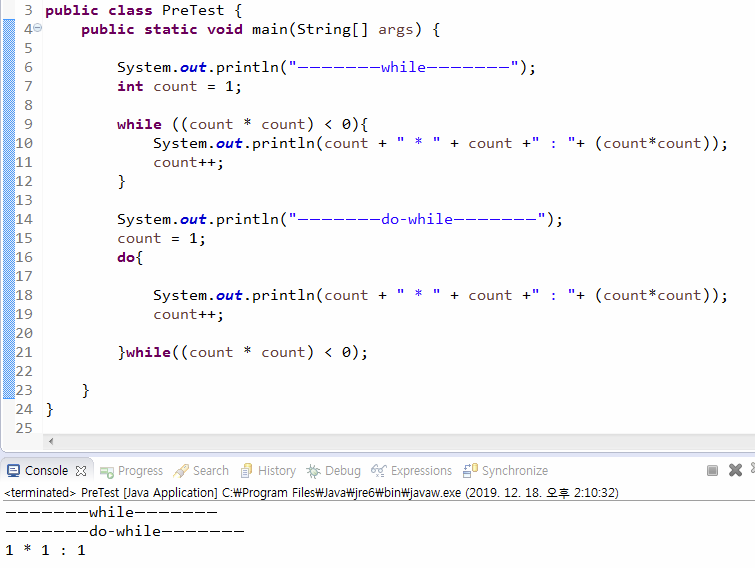This screenshot has width=755, height=568.
Task: Click the Progress tab icon
Action: coord(107,472)
